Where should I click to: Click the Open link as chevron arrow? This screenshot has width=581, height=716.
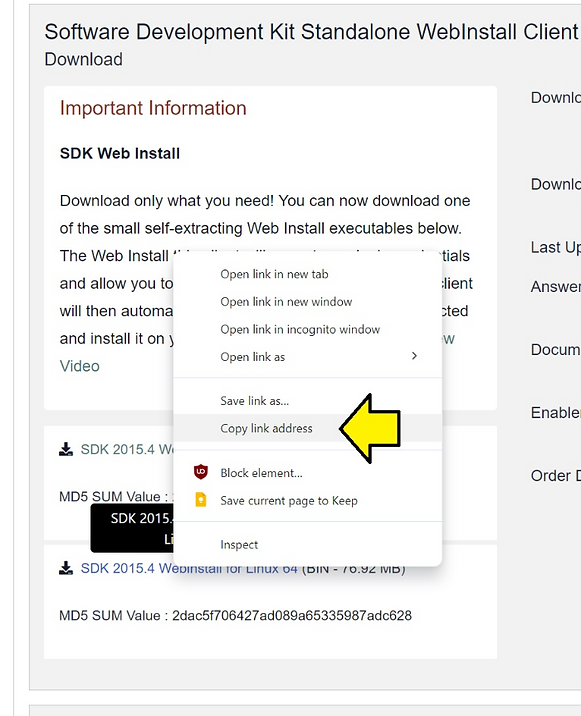click(x=414, y=356)
